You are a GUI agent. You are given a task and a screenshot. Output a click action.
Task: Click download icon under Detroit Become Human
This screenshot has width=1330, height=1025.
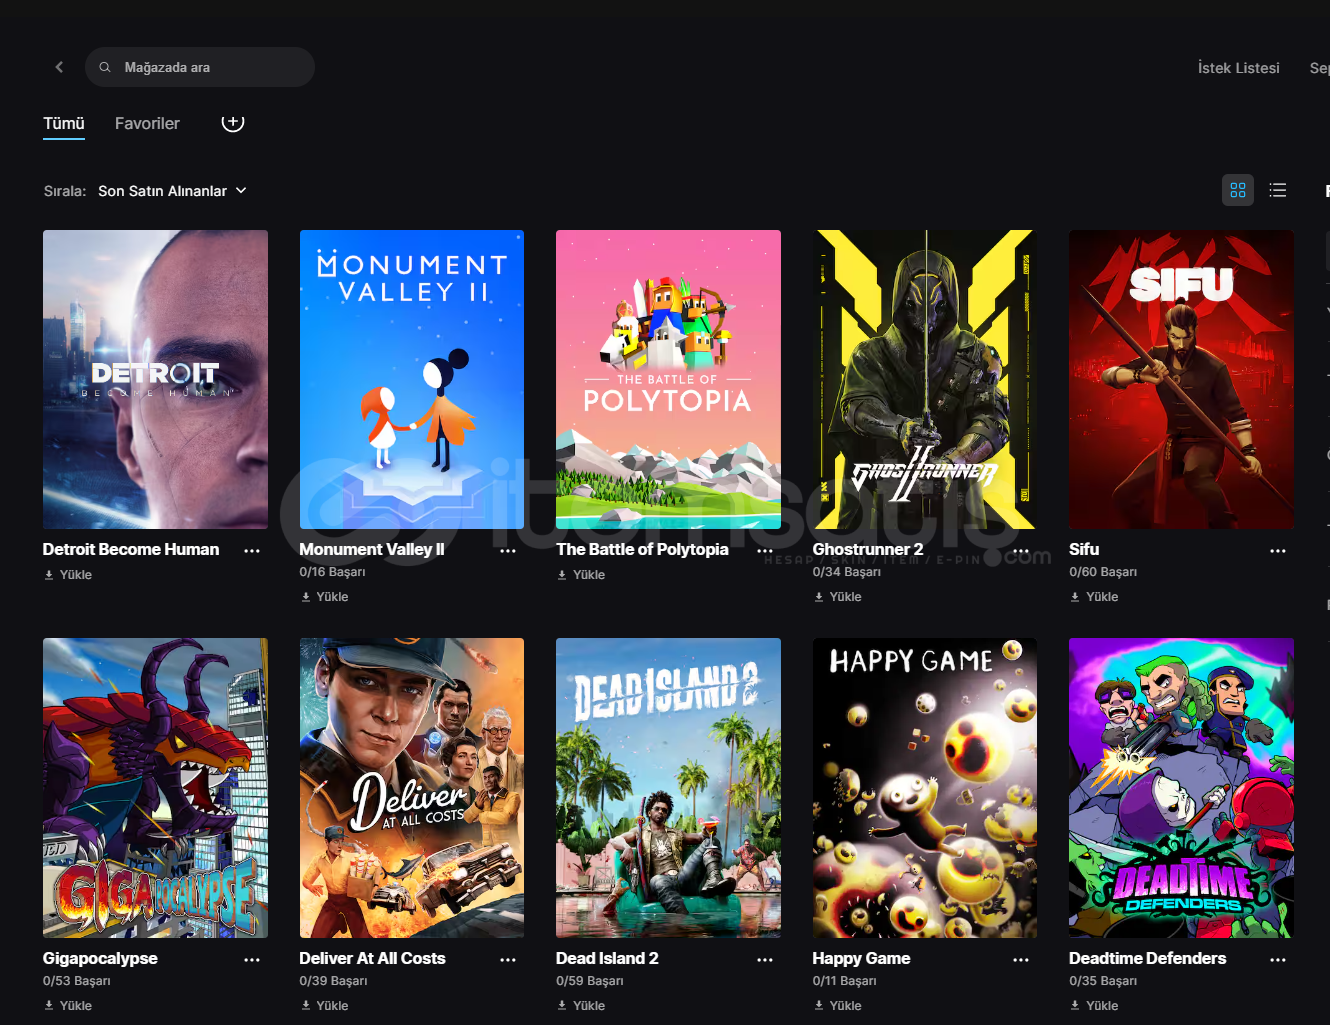click(x=49, y=575)
